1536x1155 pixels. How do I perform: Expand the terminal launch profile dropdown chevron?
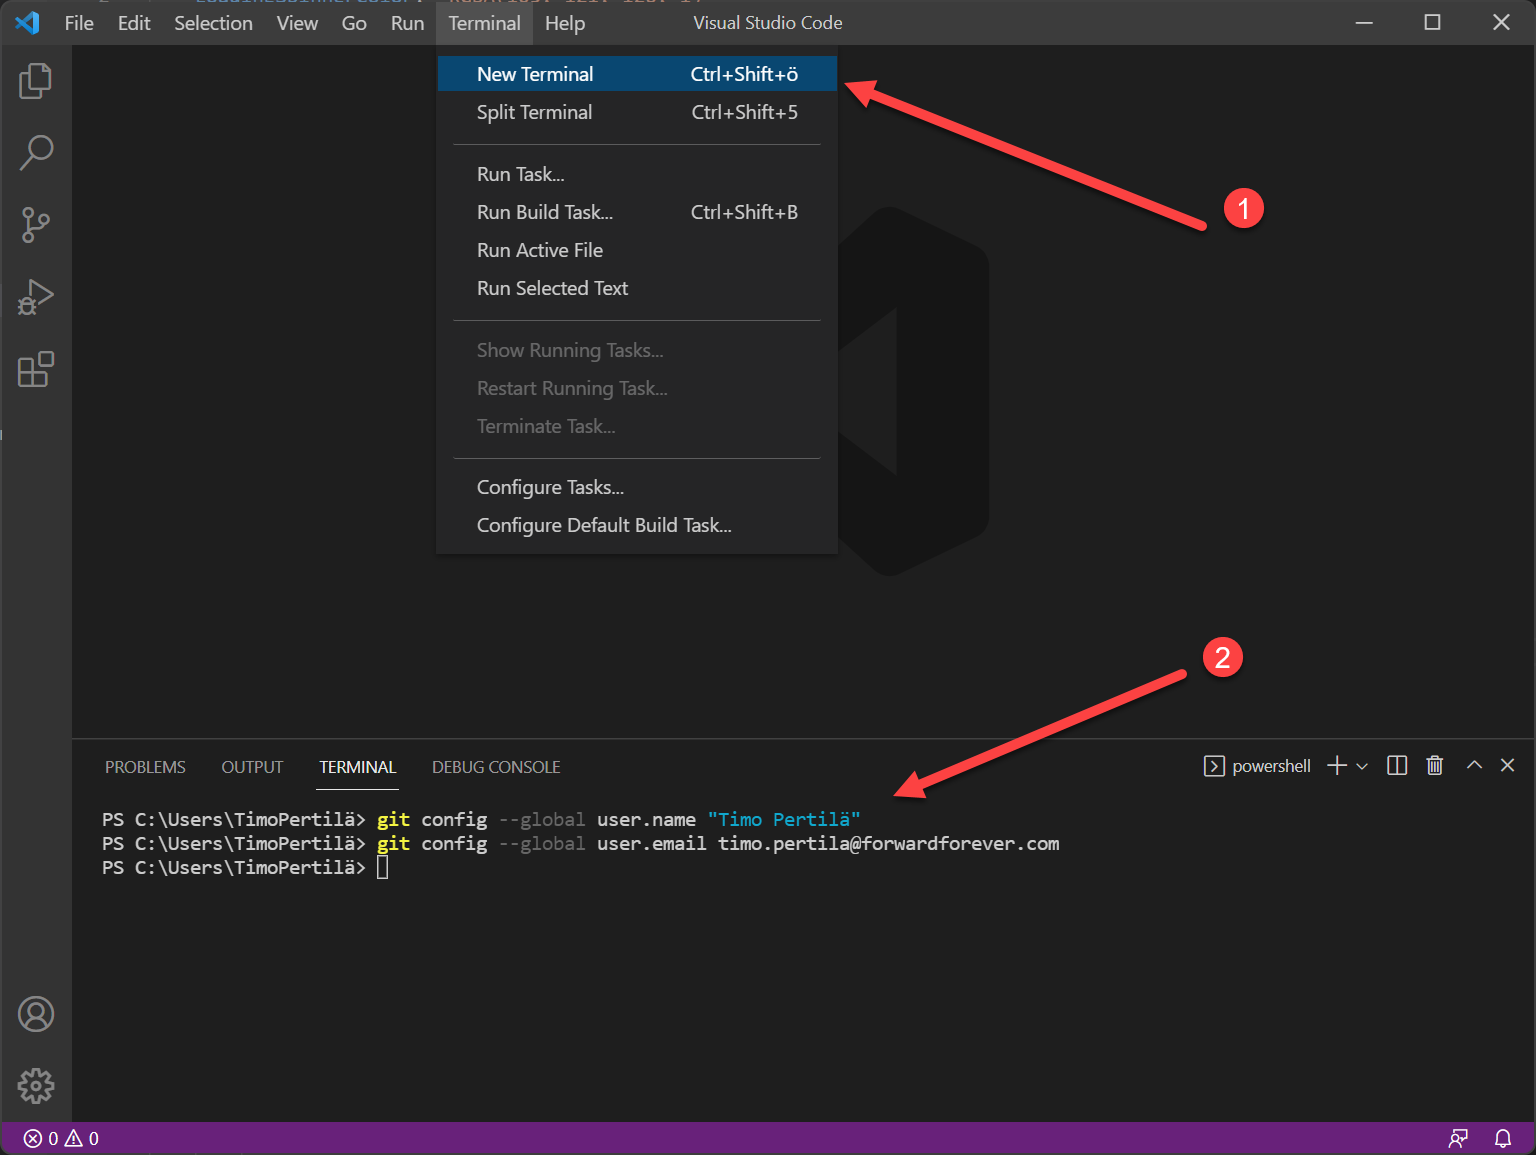[1362, 767]
